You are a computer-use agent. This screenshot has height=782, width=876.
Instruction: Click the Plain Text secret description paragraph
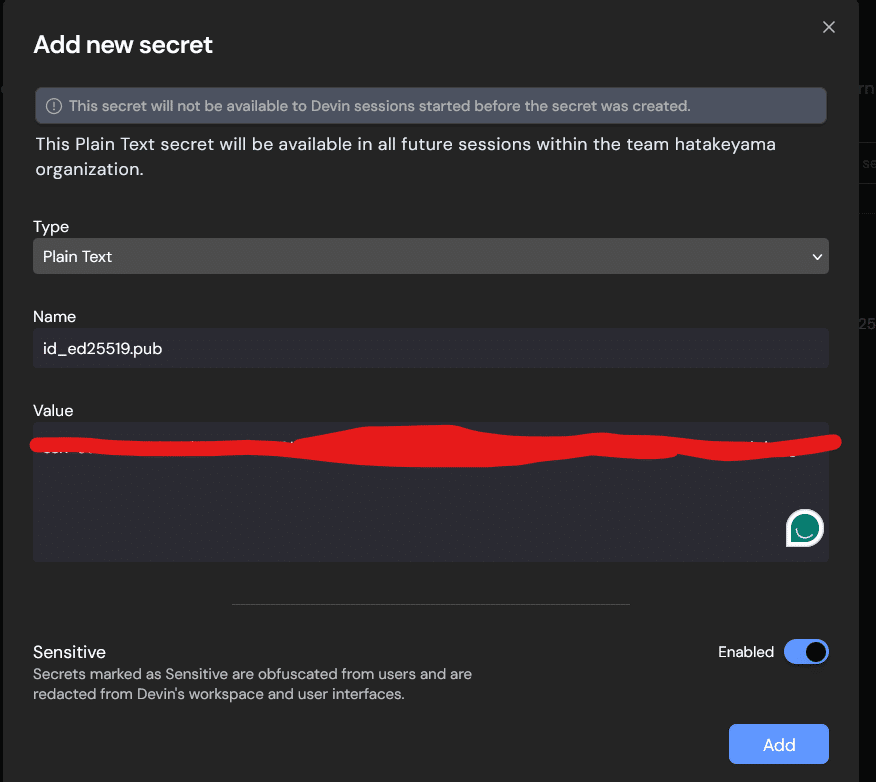[405, 157]
